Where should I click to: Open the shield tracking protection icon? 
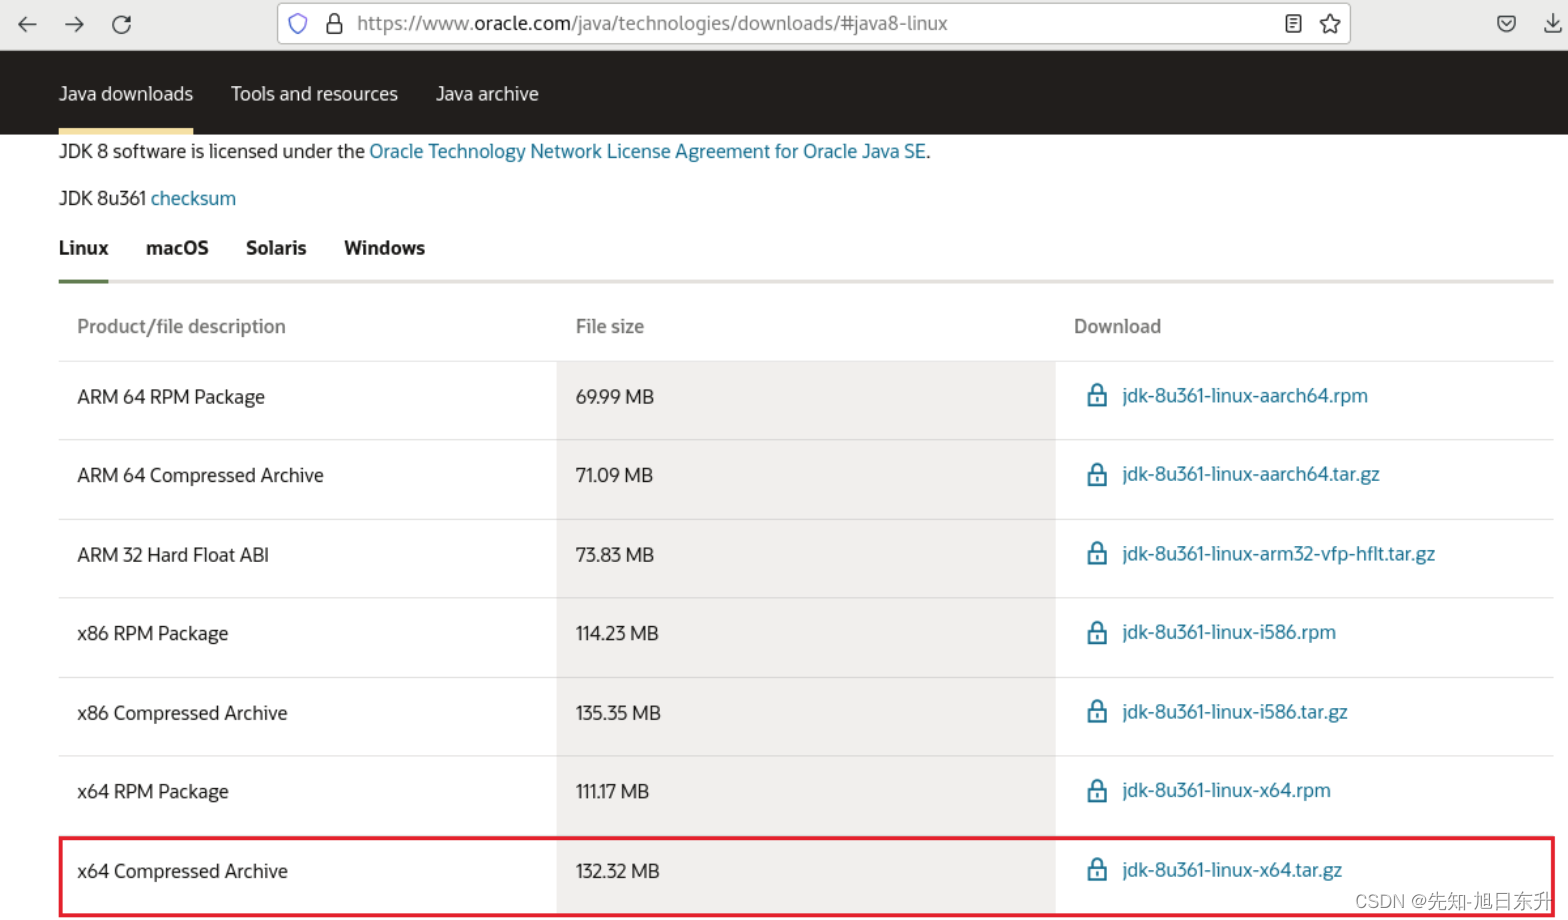[298, 23]
